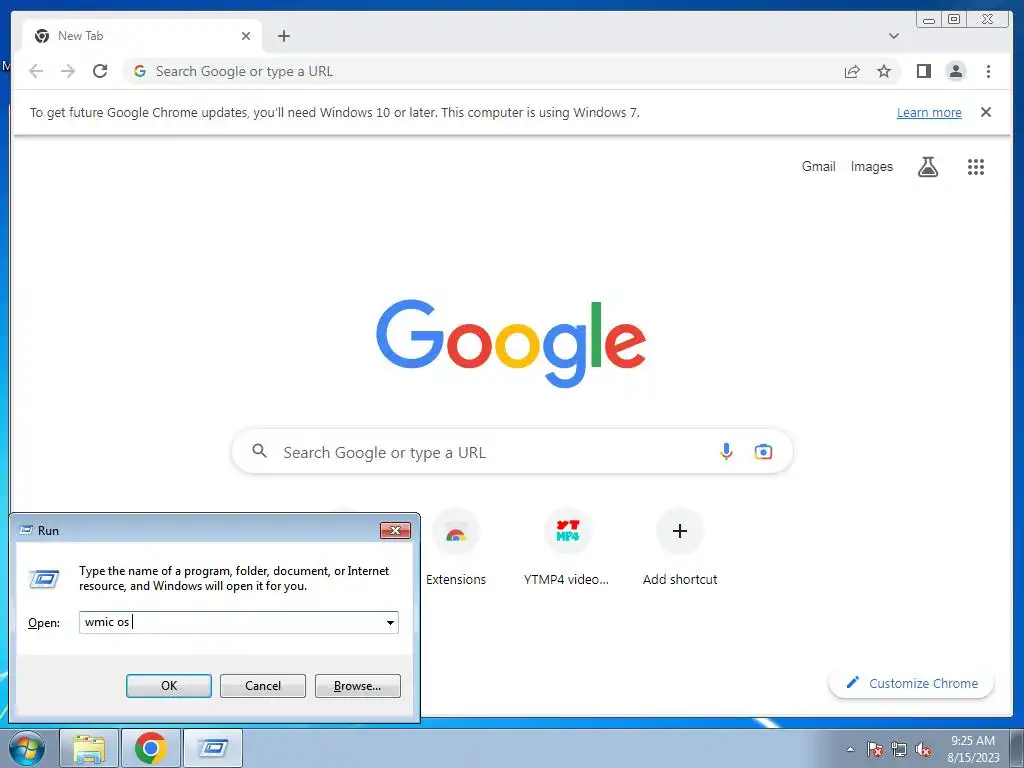Select the New Tab tab

click(x=142, y=36)
